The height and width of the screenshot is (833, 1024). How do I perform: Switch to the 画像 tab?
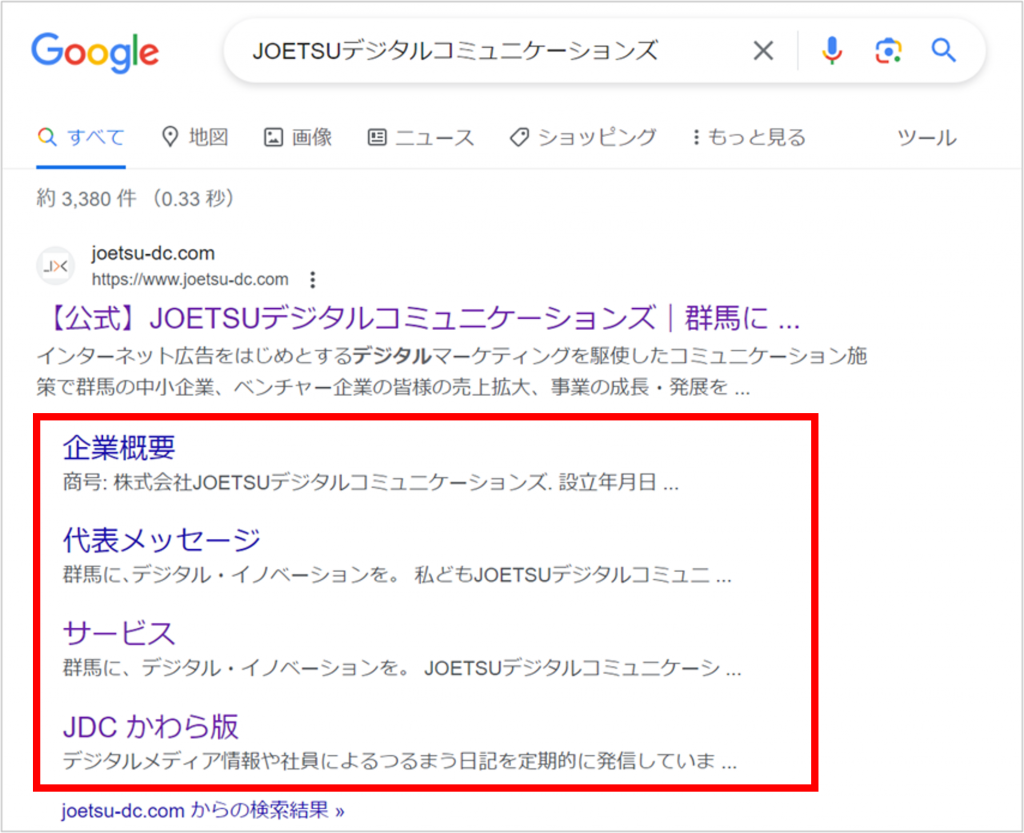298,137
